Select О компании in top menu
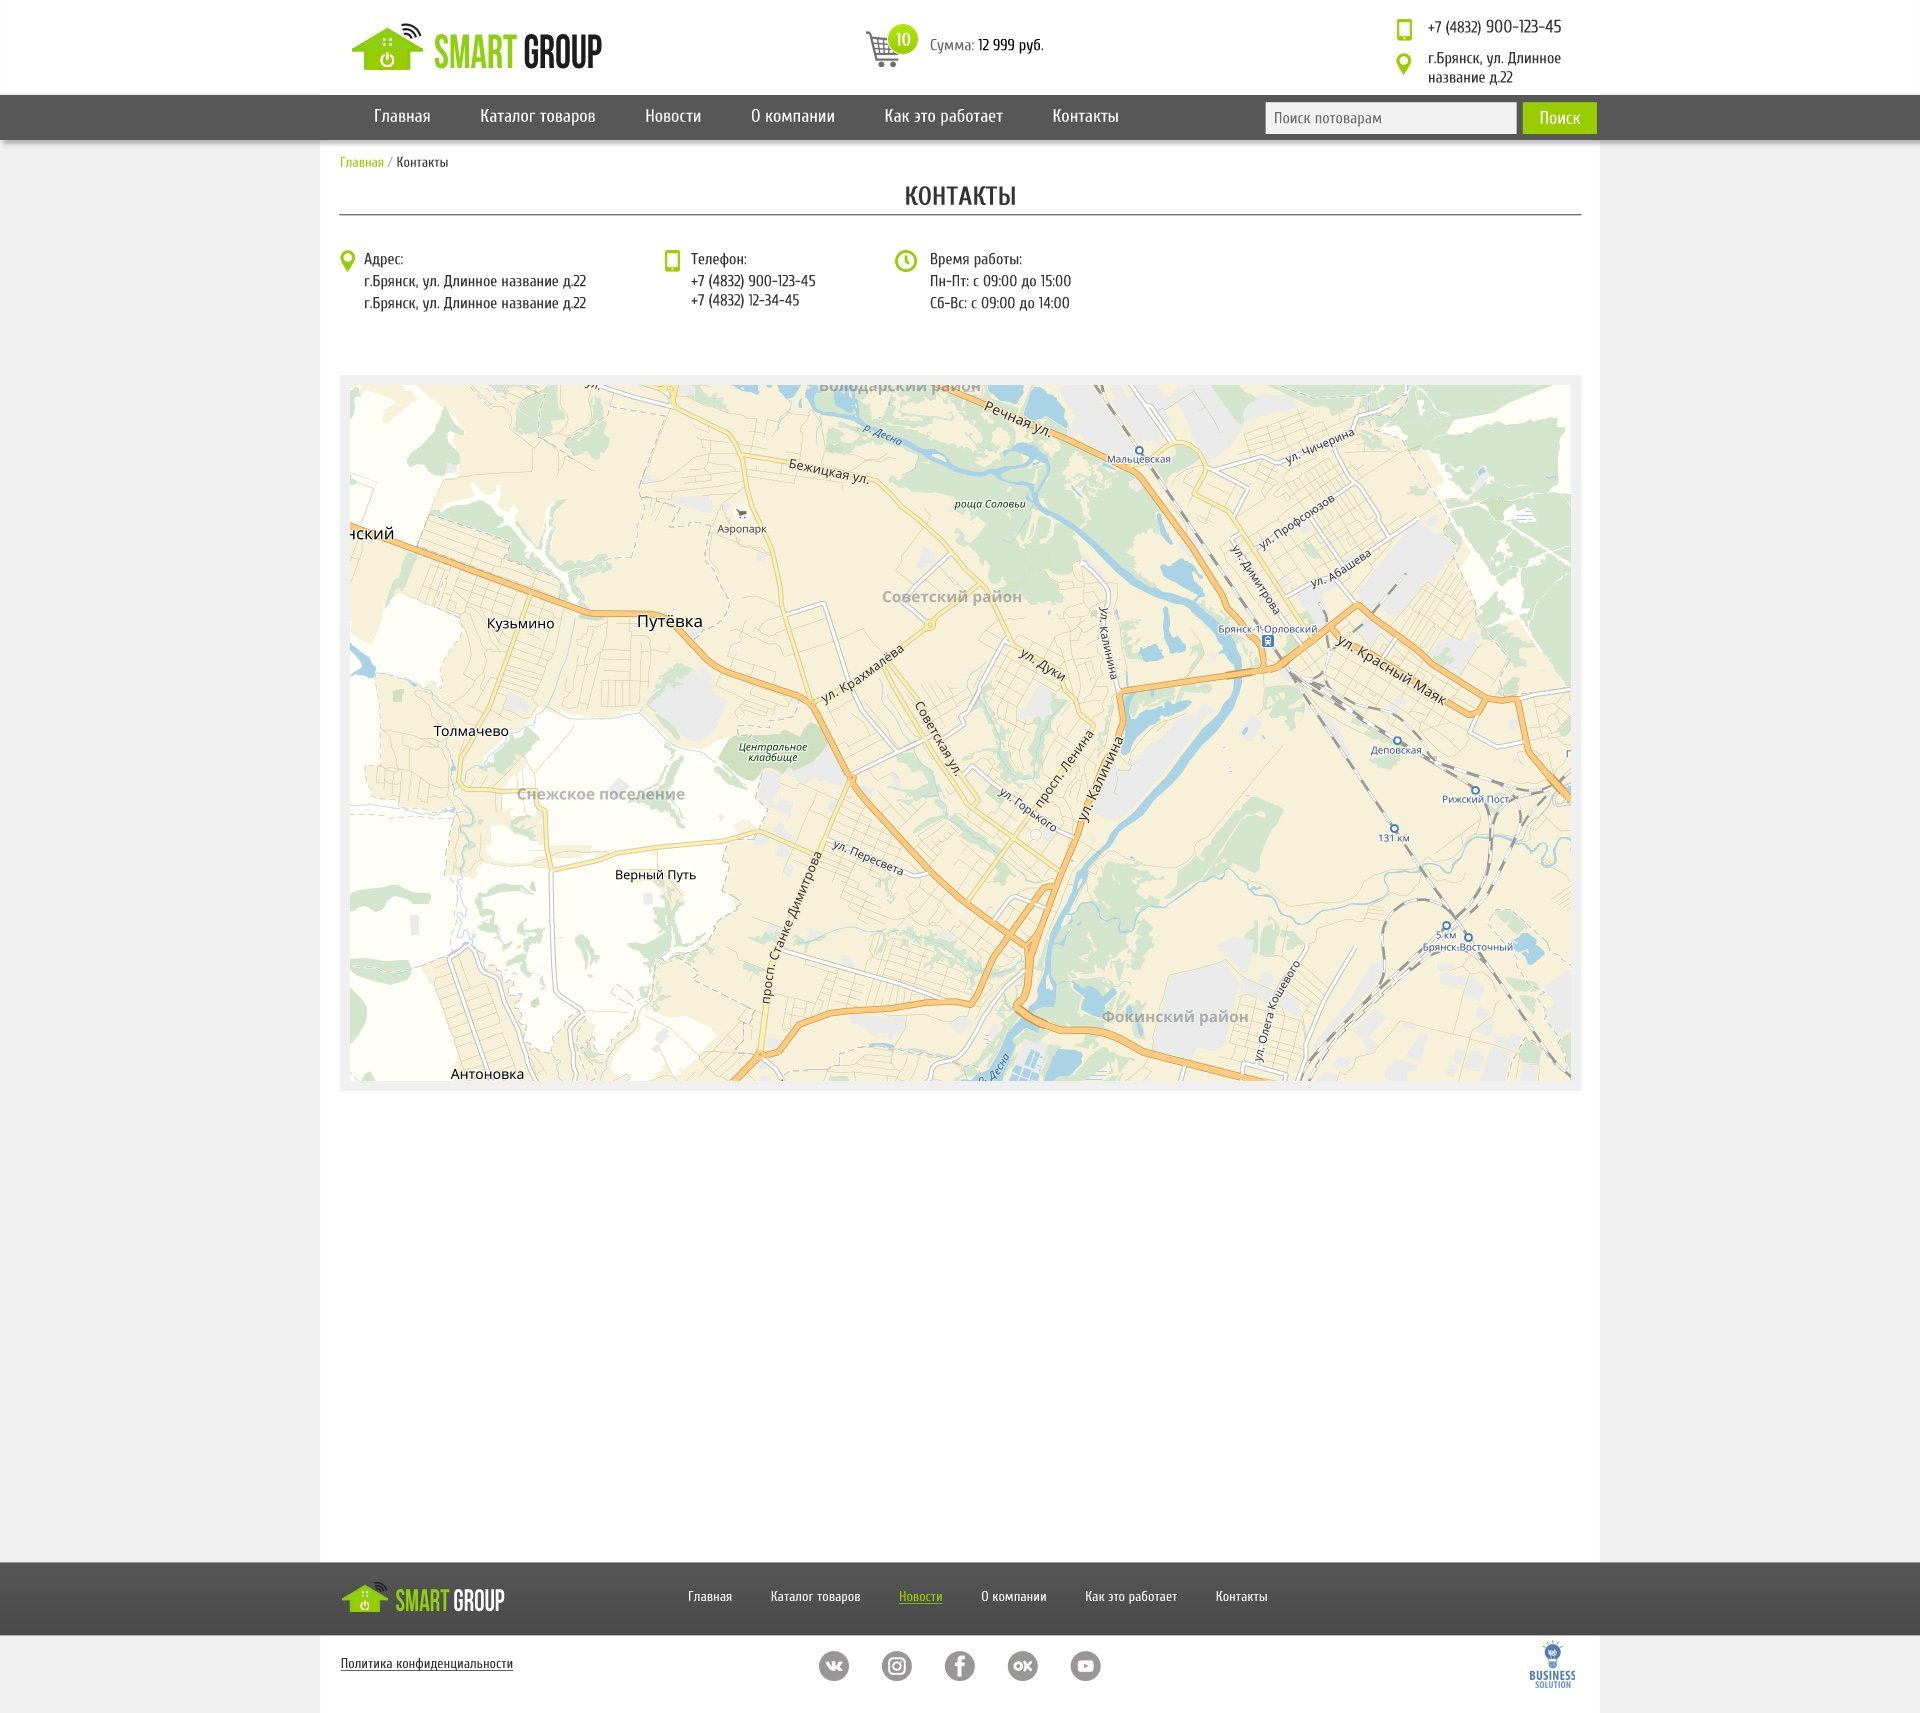The width and height of the screenshot is (1920, 1713). 792,116
